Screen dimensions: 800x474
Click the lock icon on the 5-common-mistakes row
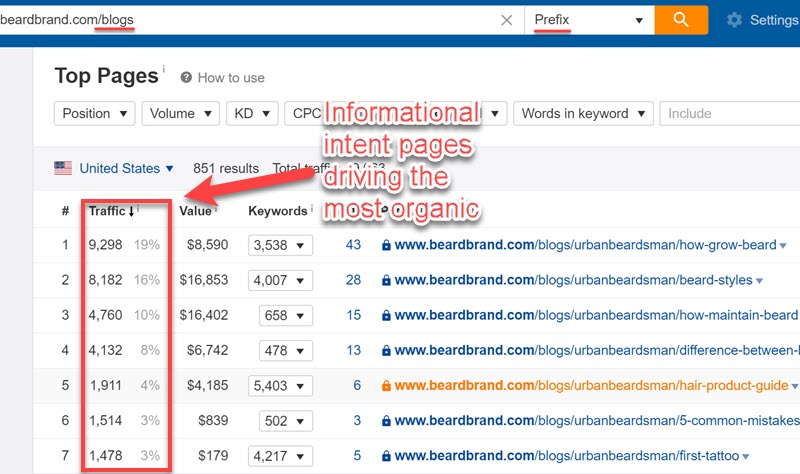386,421
